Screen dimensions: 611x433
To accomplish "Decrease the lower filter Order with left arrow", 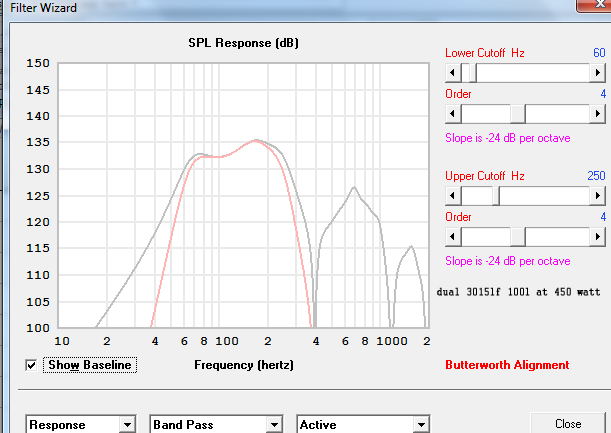I will (x=452, y=114).
